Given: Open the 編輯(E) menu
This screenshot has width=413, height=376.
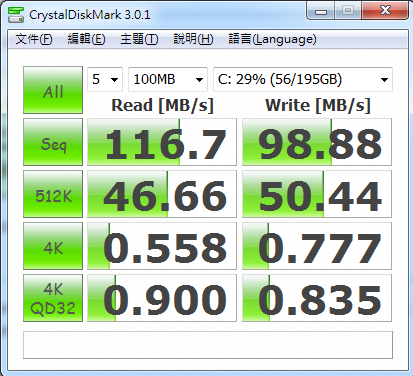Looking at the screenshot, I should click(86, 39).
